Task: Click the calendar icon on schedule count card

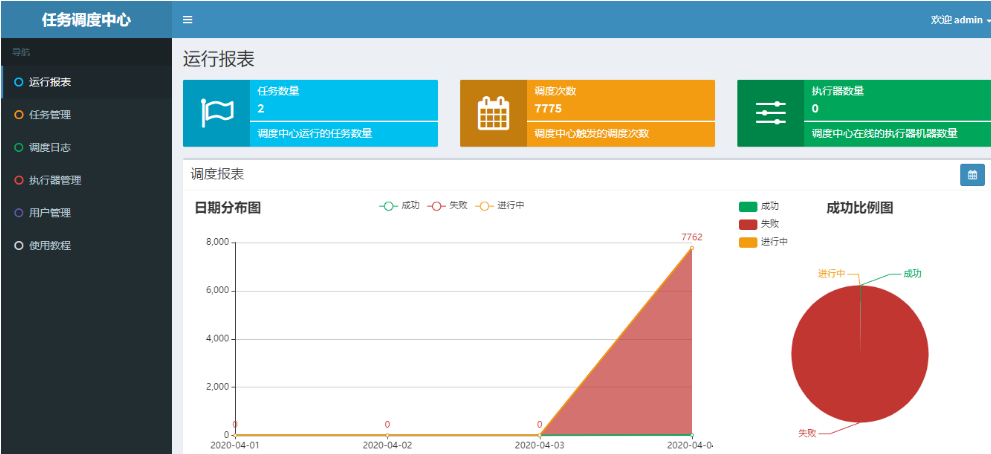Action: click(x=493, y=114)
